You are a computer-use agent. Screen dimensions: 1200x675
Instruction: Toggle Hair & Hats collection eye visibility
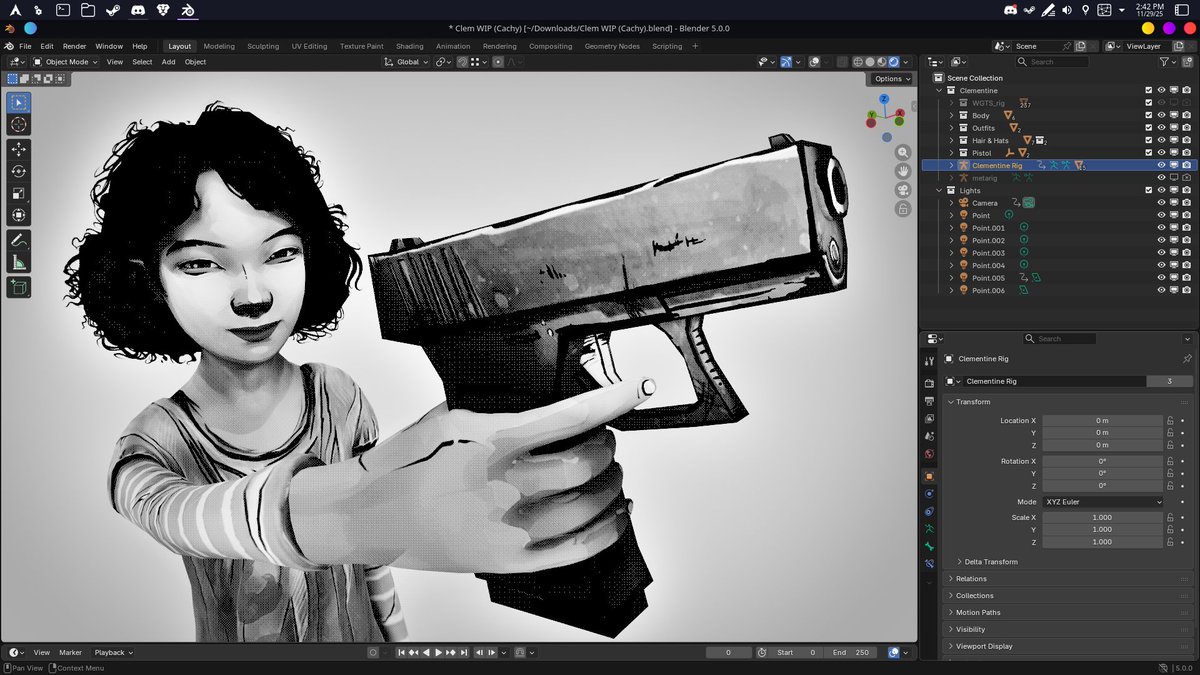[1161, 140]
